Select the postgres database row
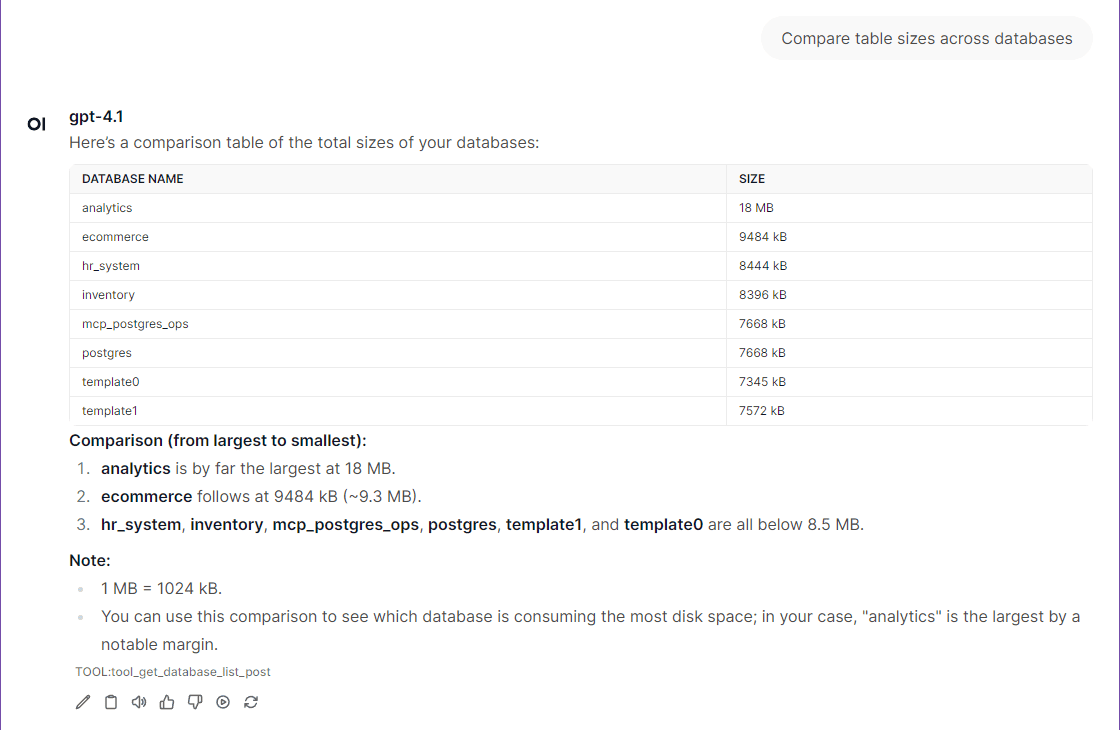The width and height of the screenshot is (1120, 730). (107, 352)
